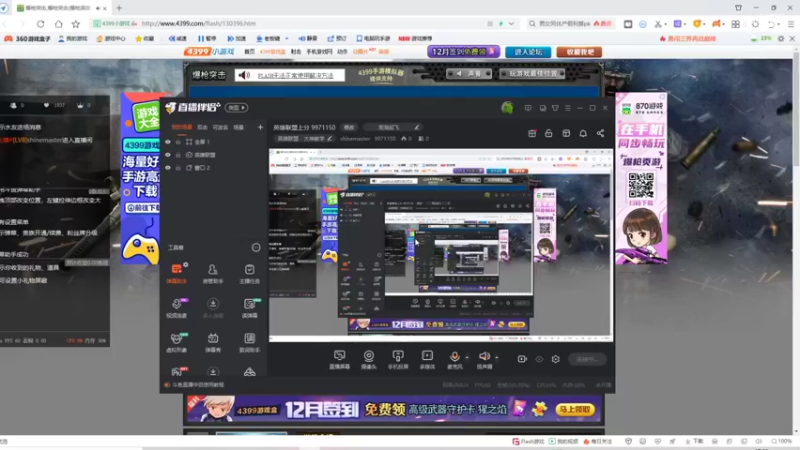Click browser home icon

[59, 23]
